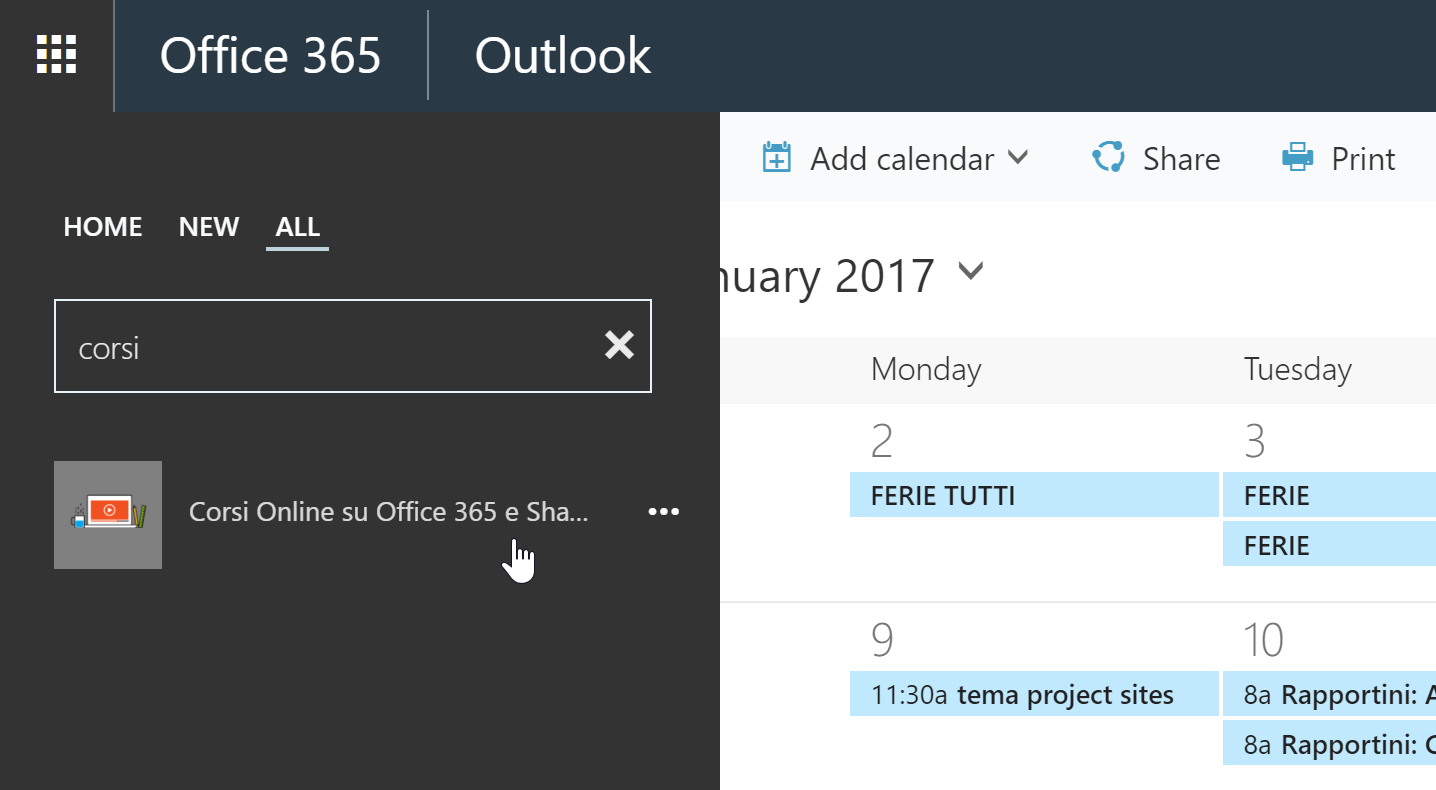Image resolution: width=1436 pixels, height=790 pixels.
Task: Click the Add calendar plus icon
Action: [x=777, y=158]
